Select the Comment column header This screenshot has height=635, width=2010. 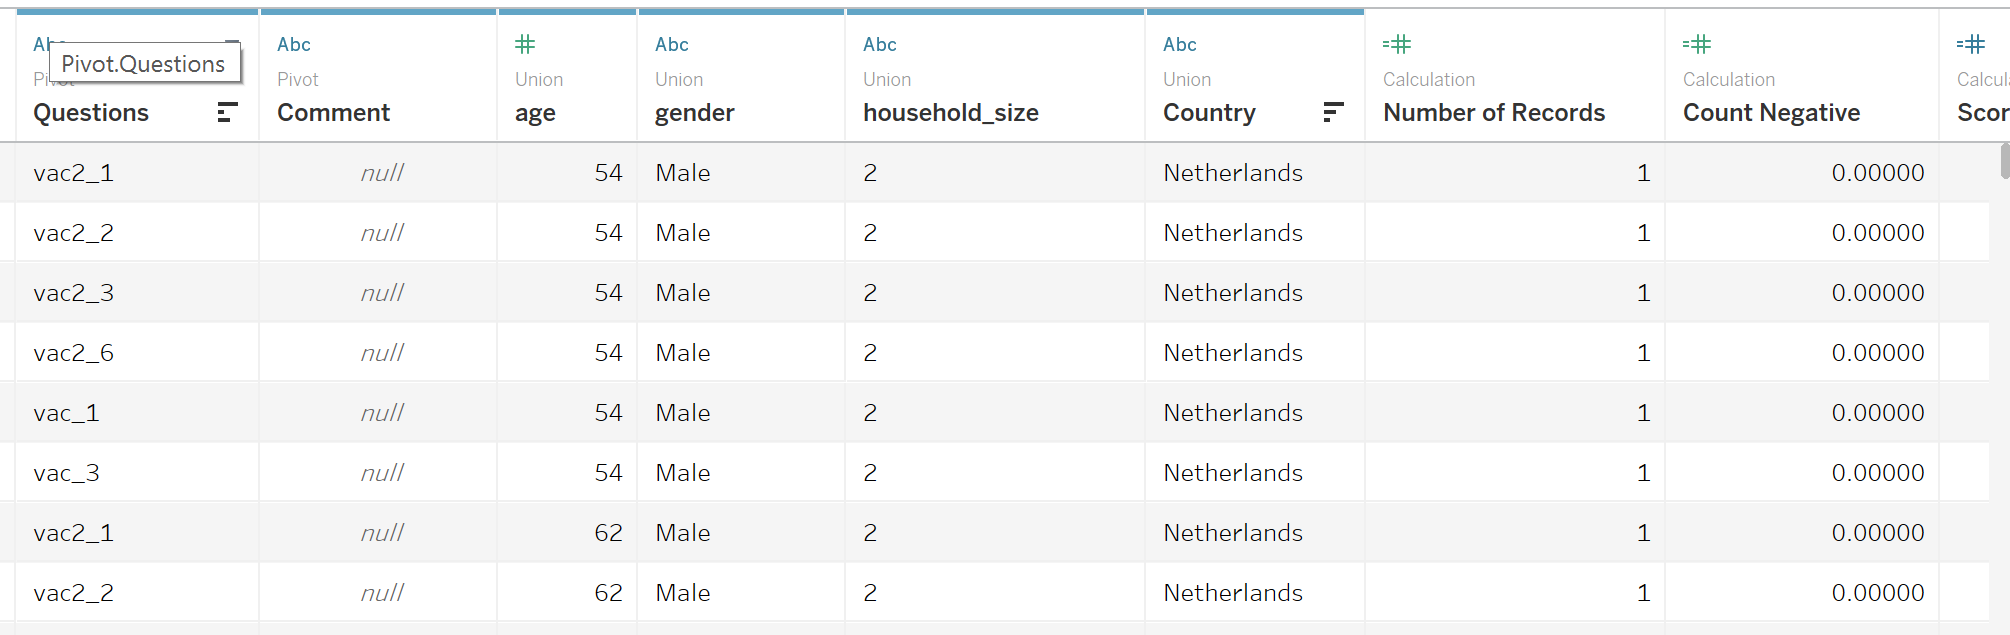[334, 113]
